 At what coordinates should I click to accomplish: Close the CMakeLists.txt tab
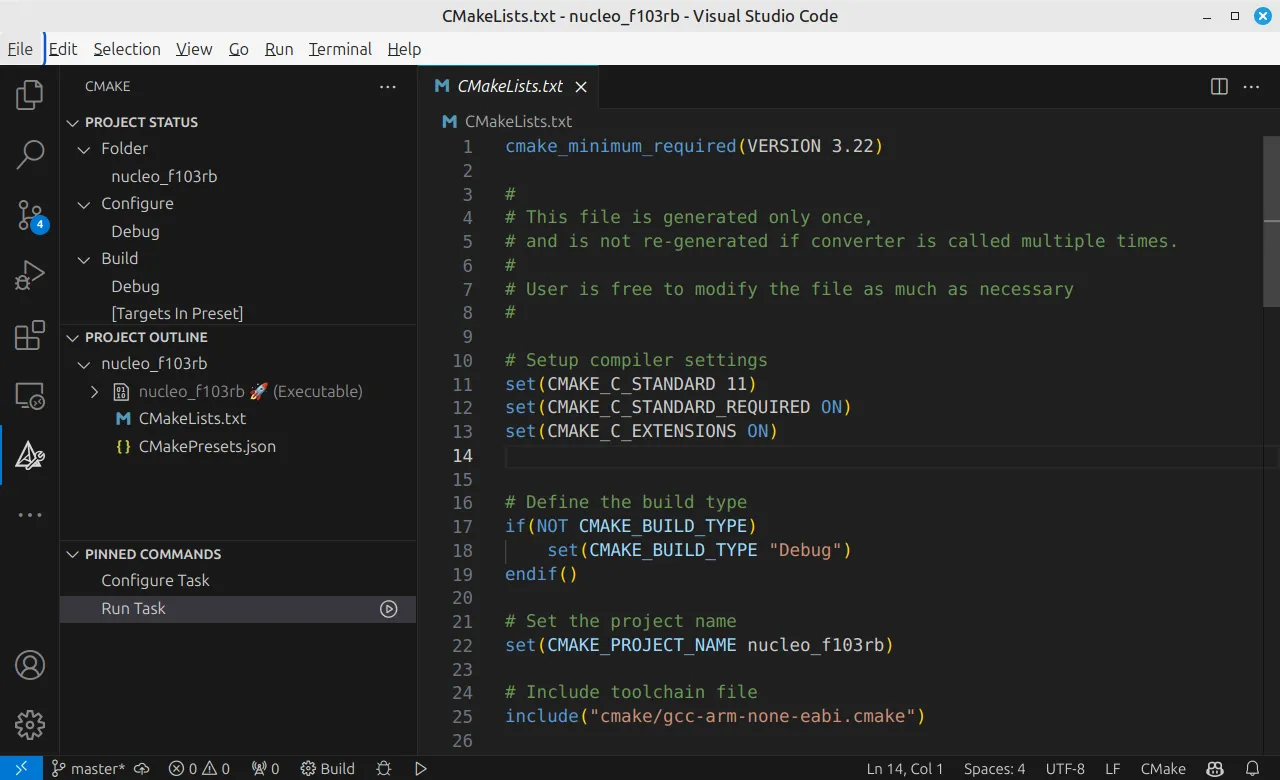(x=580, y=87)
